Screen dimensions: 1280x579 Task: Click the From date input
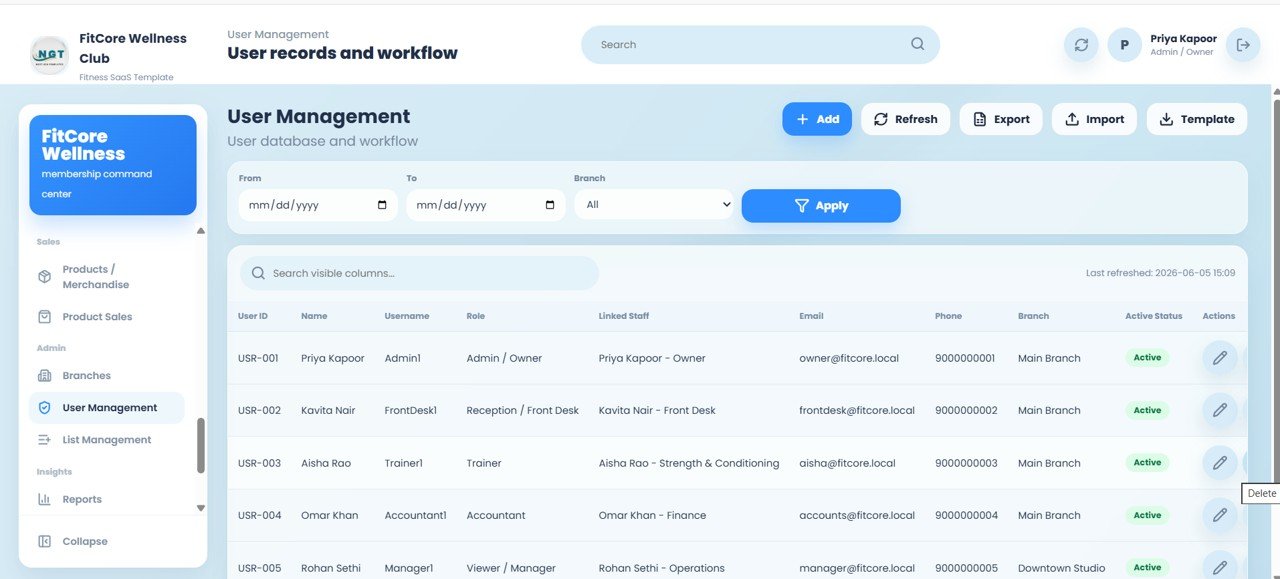click(x=318, y=205)
